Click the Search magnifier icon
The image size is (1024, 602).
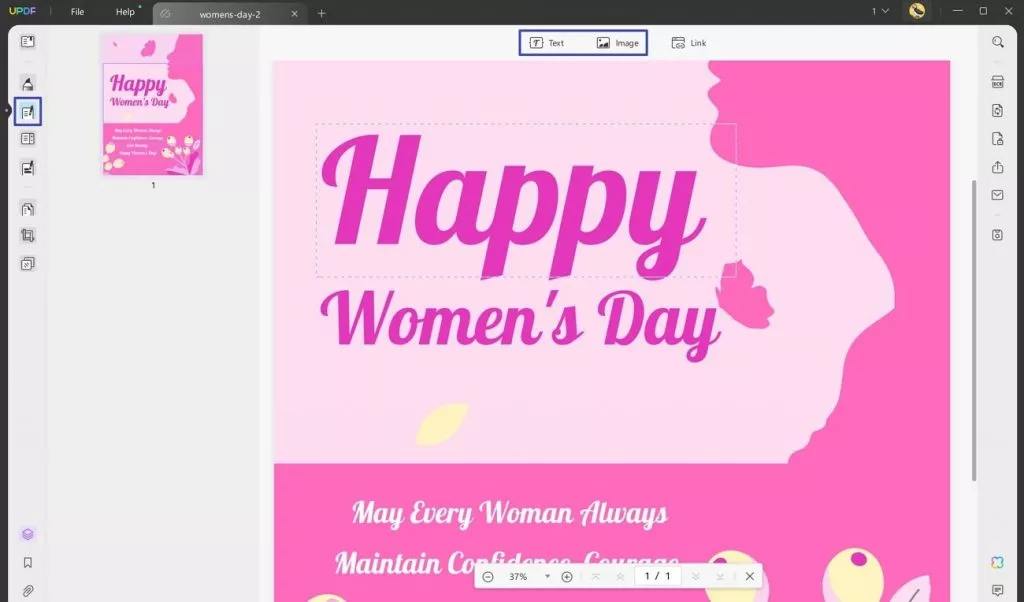tap(997, 42)
